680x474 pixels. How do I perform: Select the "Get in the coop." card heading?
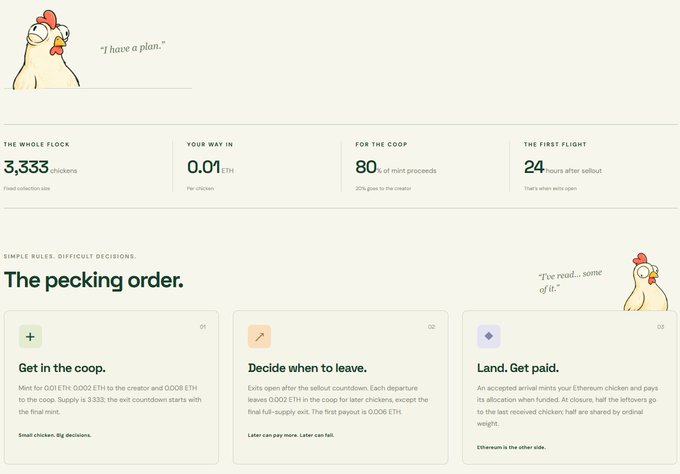click(x=62, y=368)
